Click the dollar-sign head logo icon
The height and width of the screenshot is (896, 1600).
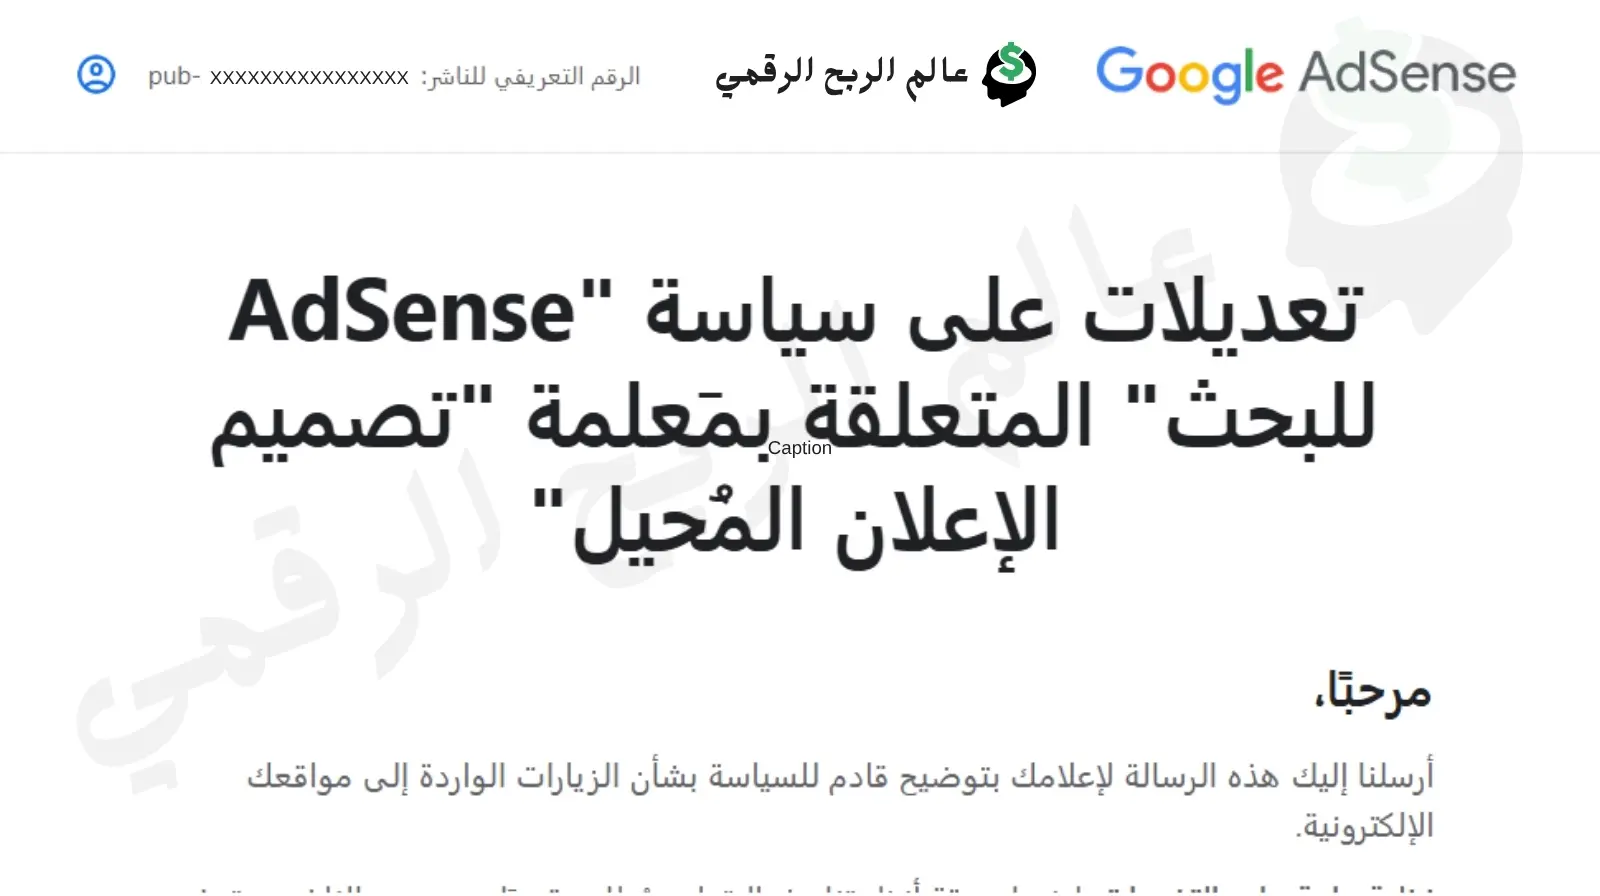click(1009, 74)
